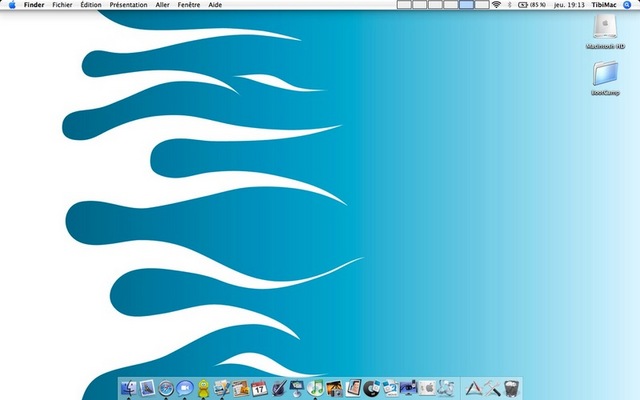The height and width of the screenshot is (400, 640).
Task: Open the Présentation menu
Action: (x=128, y=5)
